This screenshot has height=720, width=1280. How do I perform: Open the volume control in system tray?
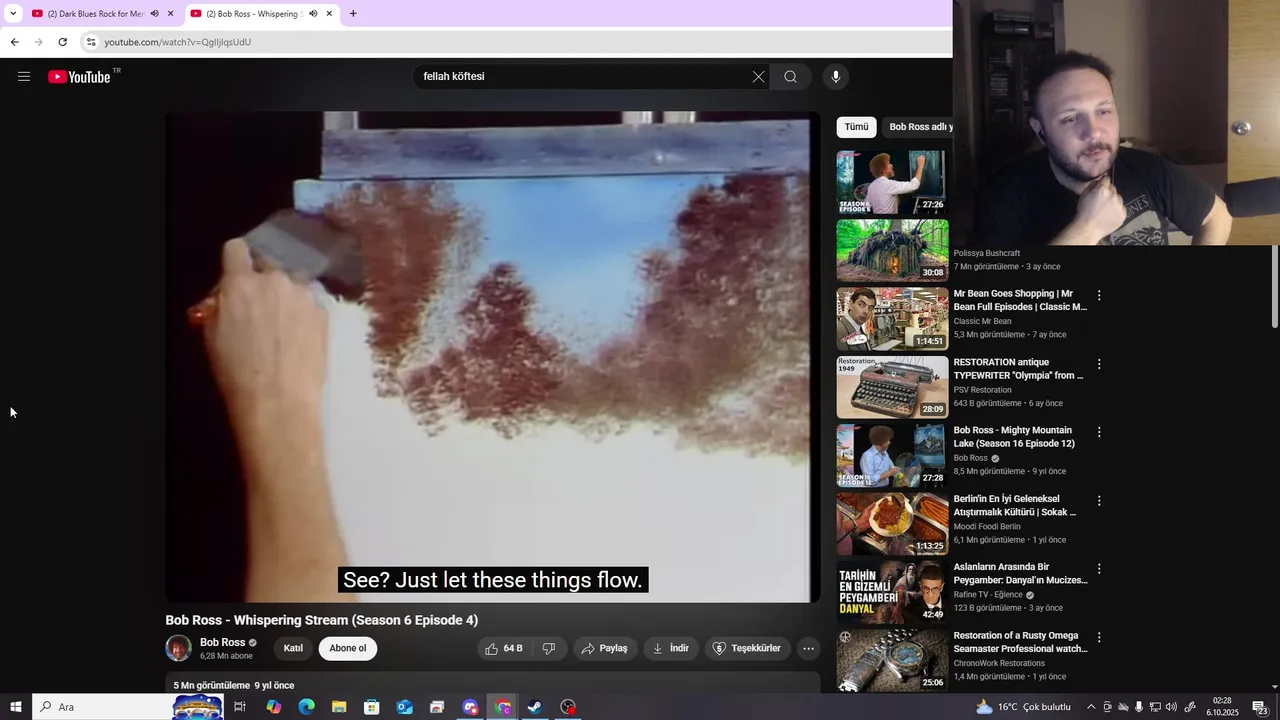click(x=1172, y=707)
